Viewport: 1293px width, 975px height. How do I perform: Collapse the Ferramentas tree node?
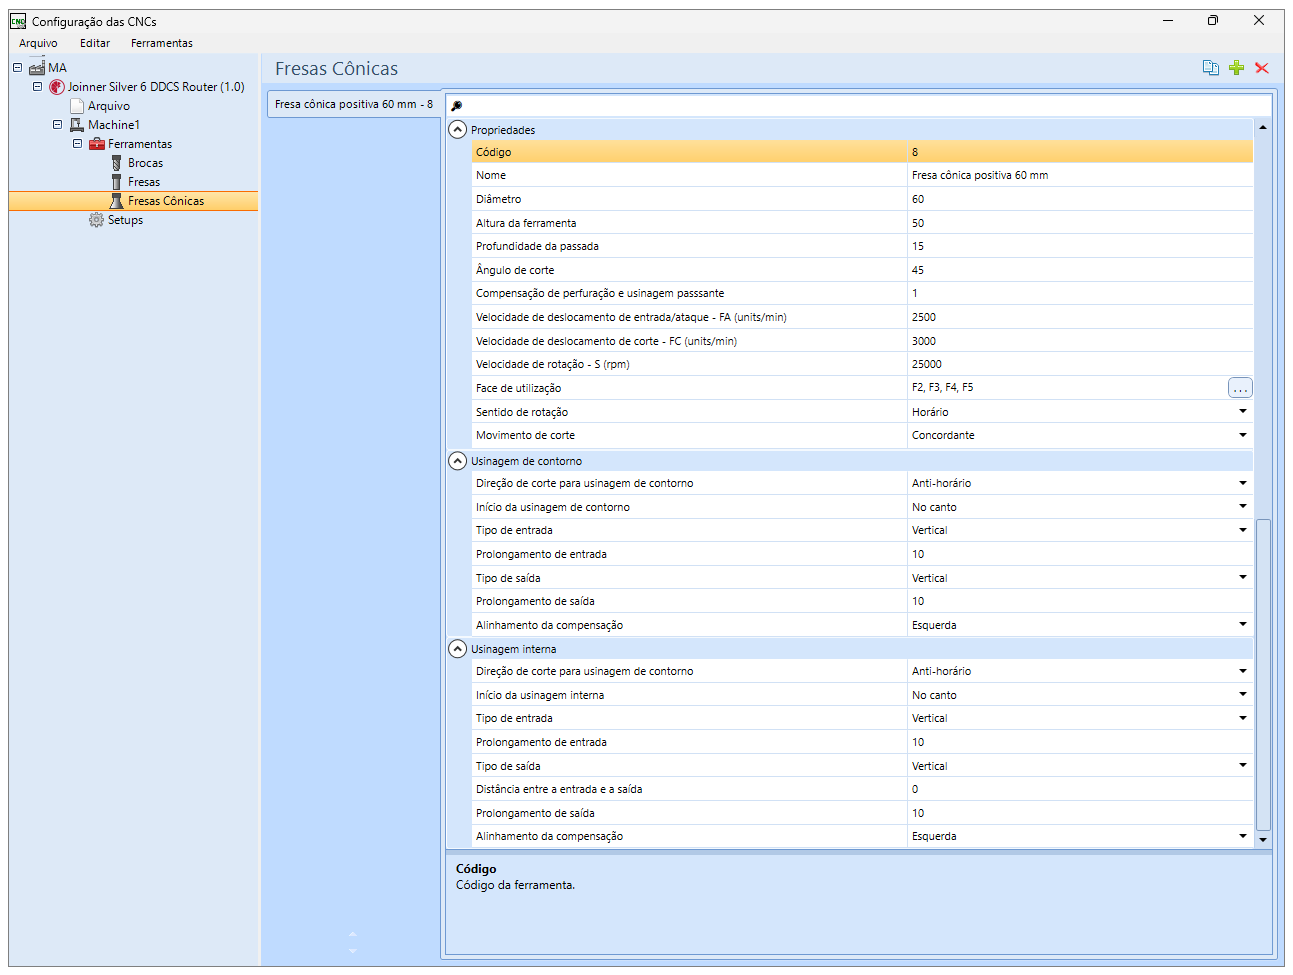pyautogui.click(x=77, y=144)
